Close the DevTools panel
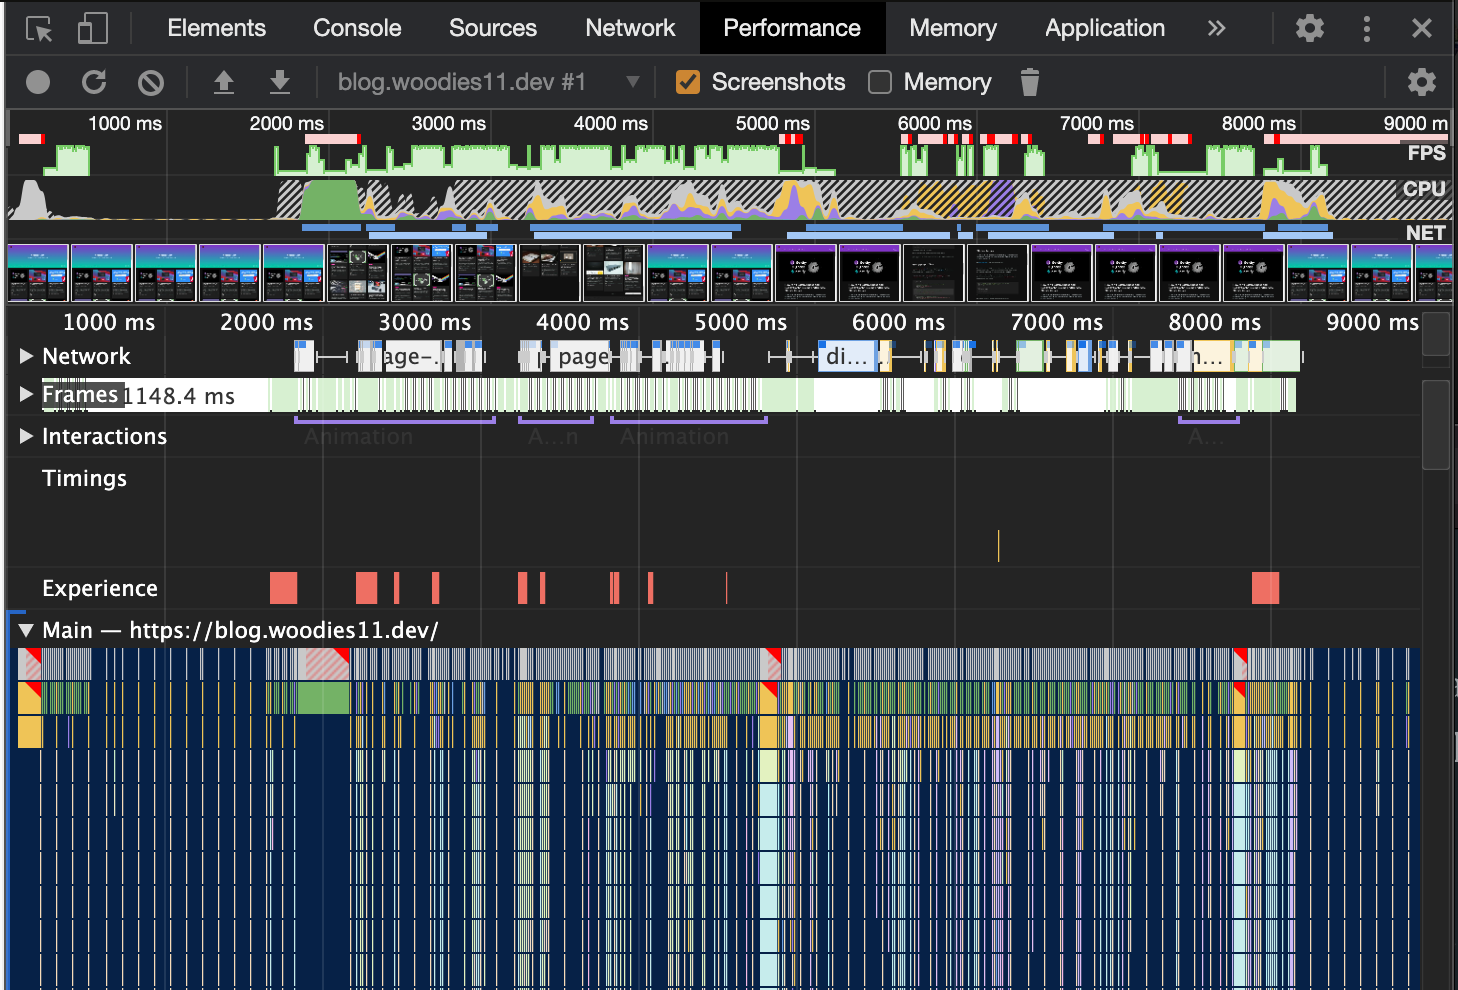The height and width of the screenshot is (990, 1458). tap(1421, 28)
